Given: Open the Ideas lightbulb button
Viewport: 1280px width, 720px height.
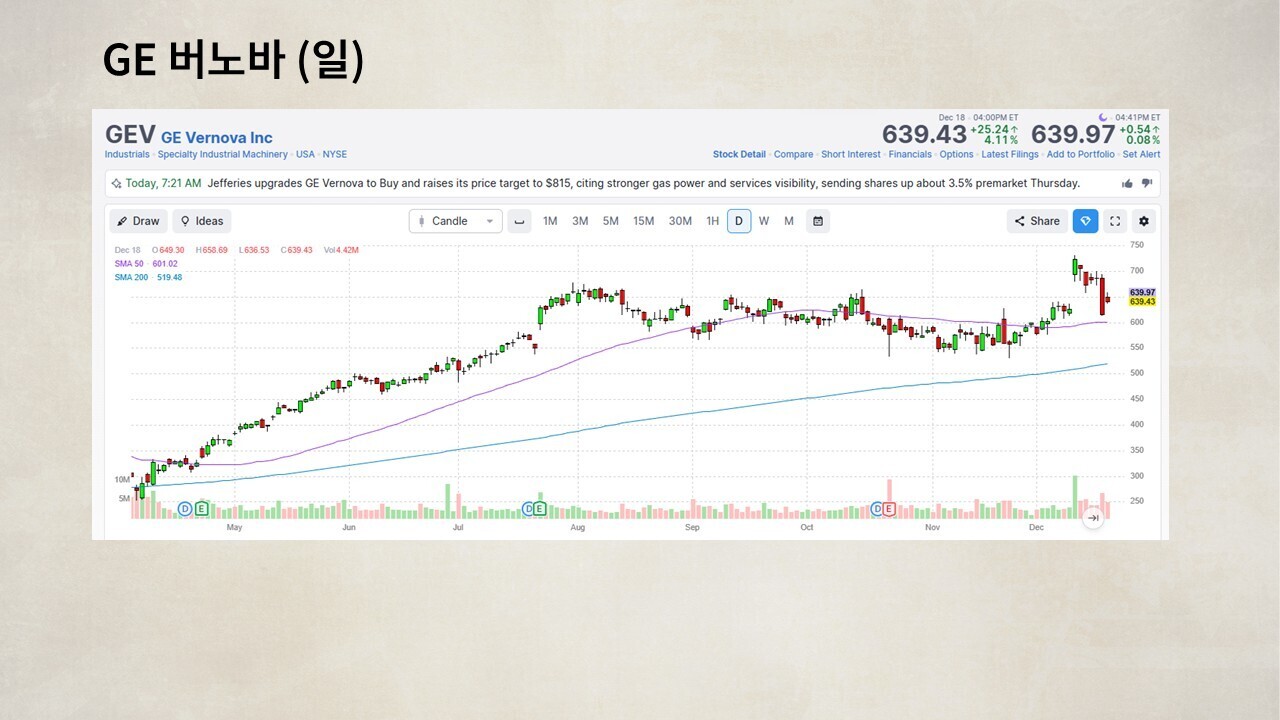Looking at the screenshot, I should (x=202, y=221).
